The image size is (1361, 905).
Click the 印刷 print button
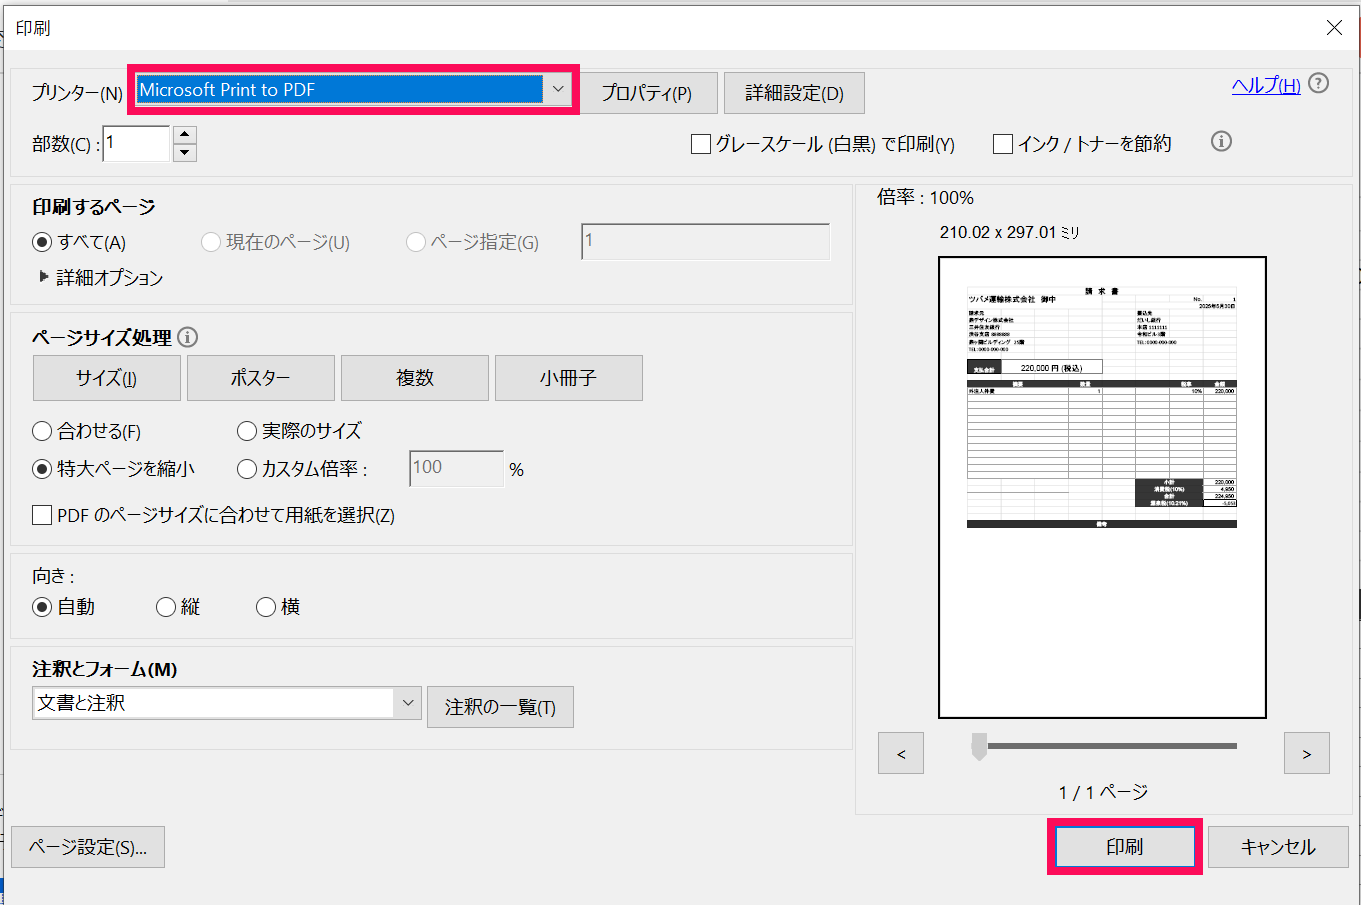tap(1125, 847)
